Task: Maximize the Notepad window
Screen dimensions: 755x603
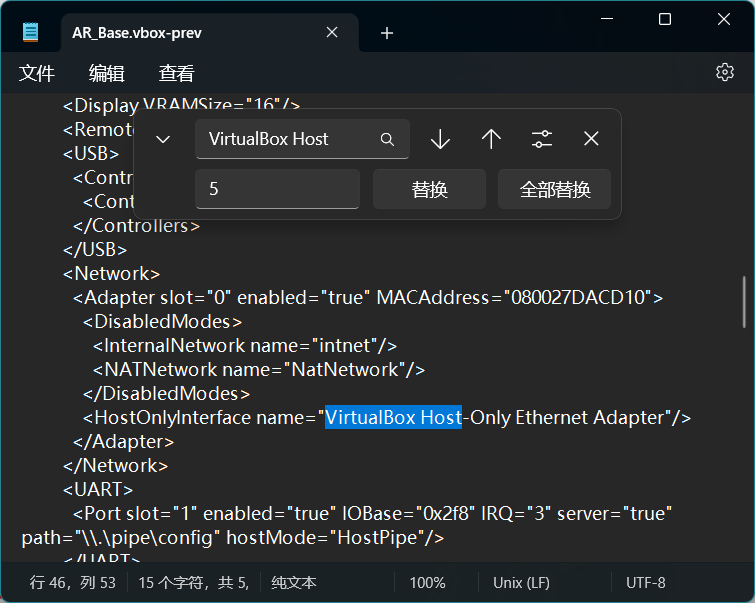Action: (x=665, y=19)
